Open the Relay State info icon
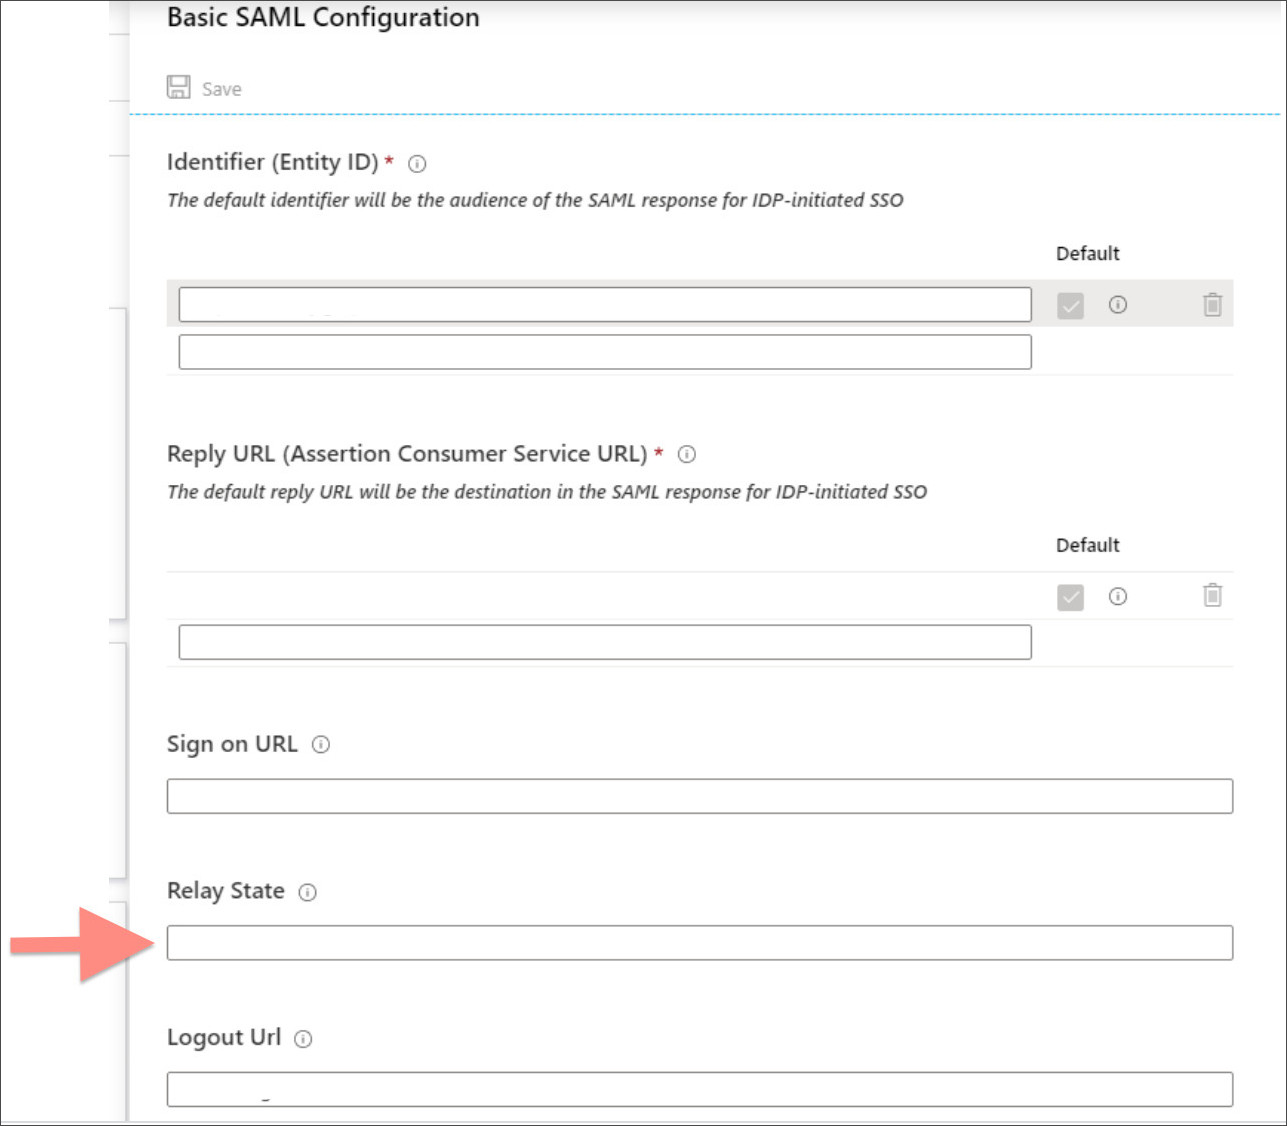Image resolution: width=1287 pixels, height=1126 pixels. coord(308,893)
